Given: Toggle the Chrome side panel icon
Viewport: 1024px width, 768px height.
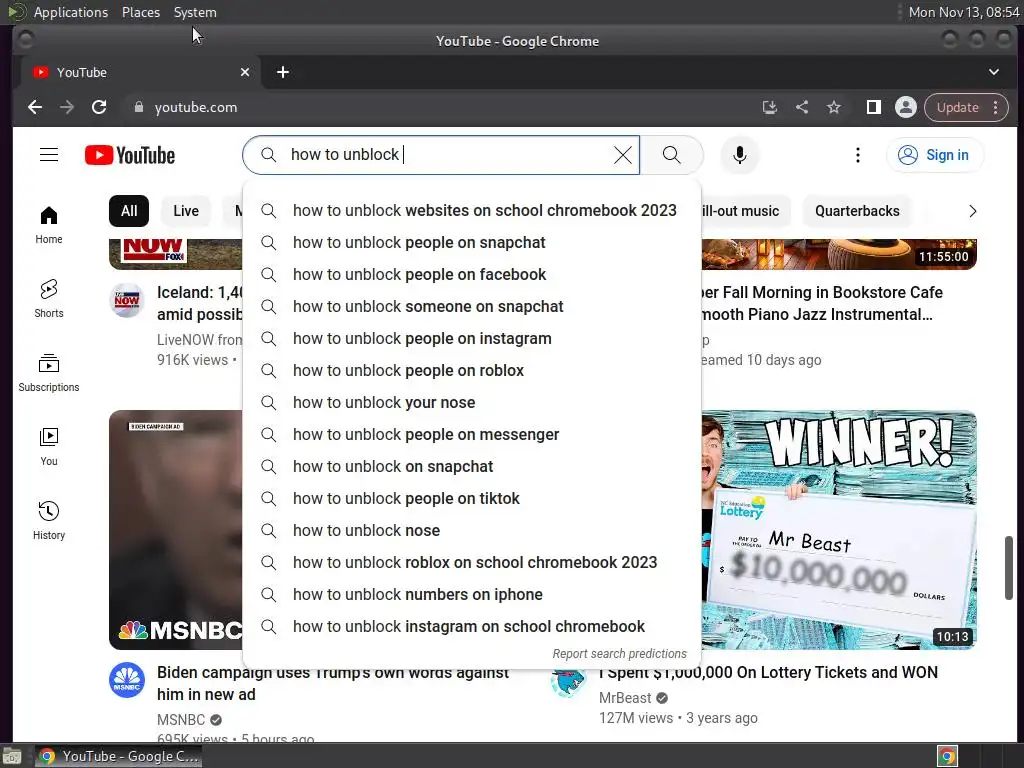Looking at the screenshot, I should point(874,107).
